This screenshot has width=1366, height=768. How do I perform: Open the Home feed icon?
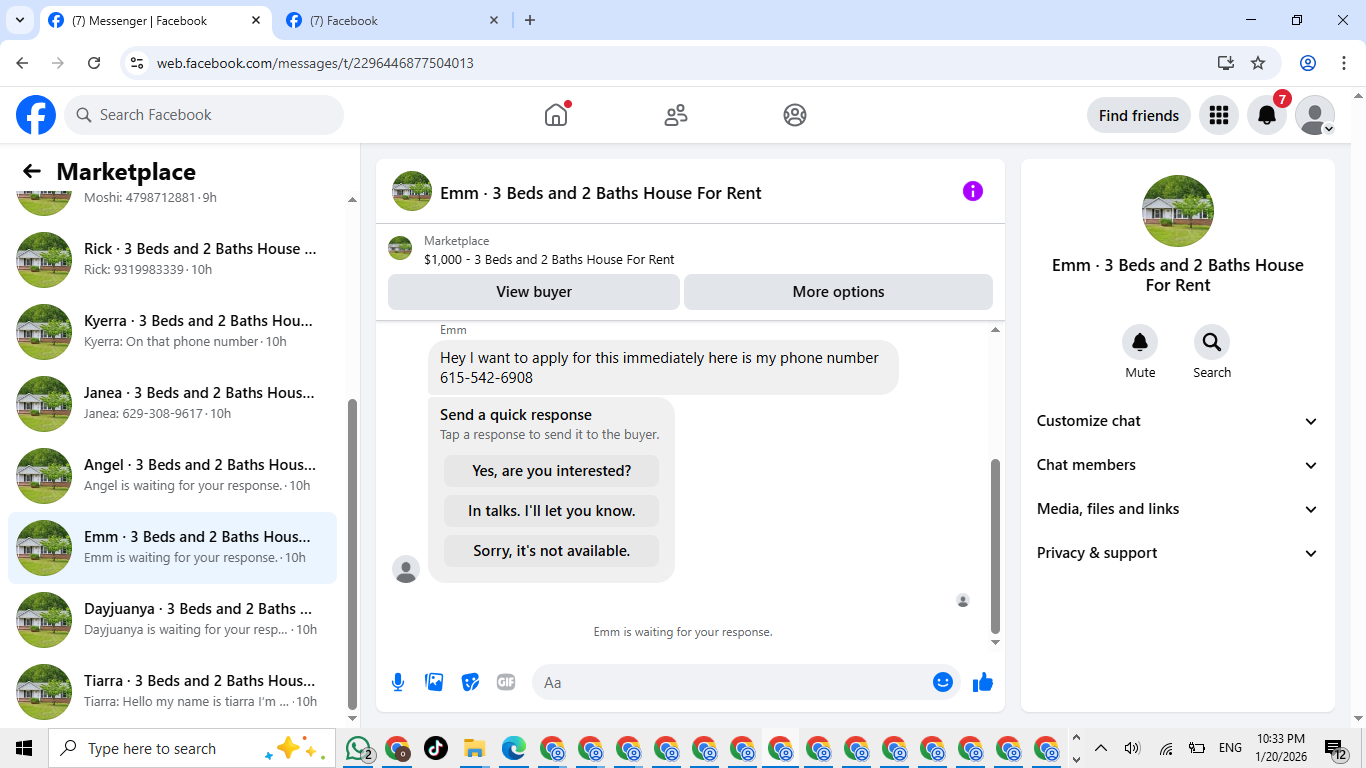point(556,115)
